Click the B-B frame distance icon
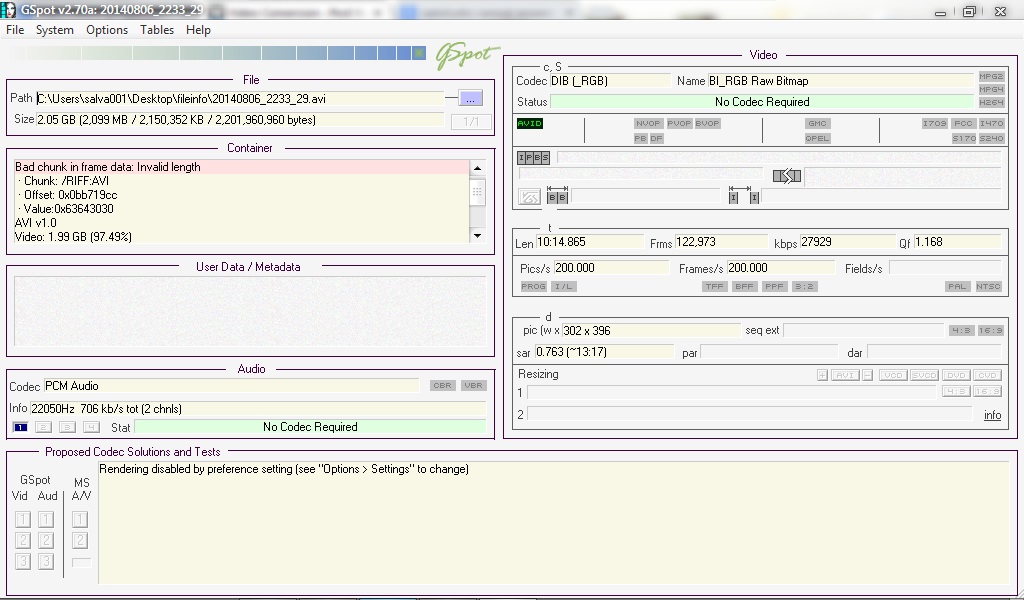Viewport: 1024px width, 600px height. point(557,197)
